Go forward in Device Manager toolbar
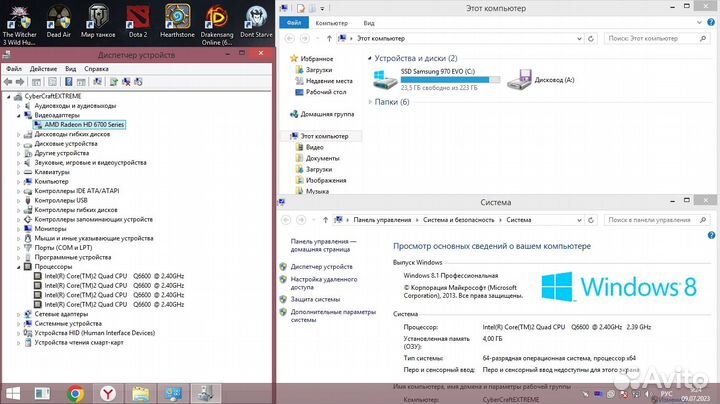720x404 pixels. coord(20,82)
